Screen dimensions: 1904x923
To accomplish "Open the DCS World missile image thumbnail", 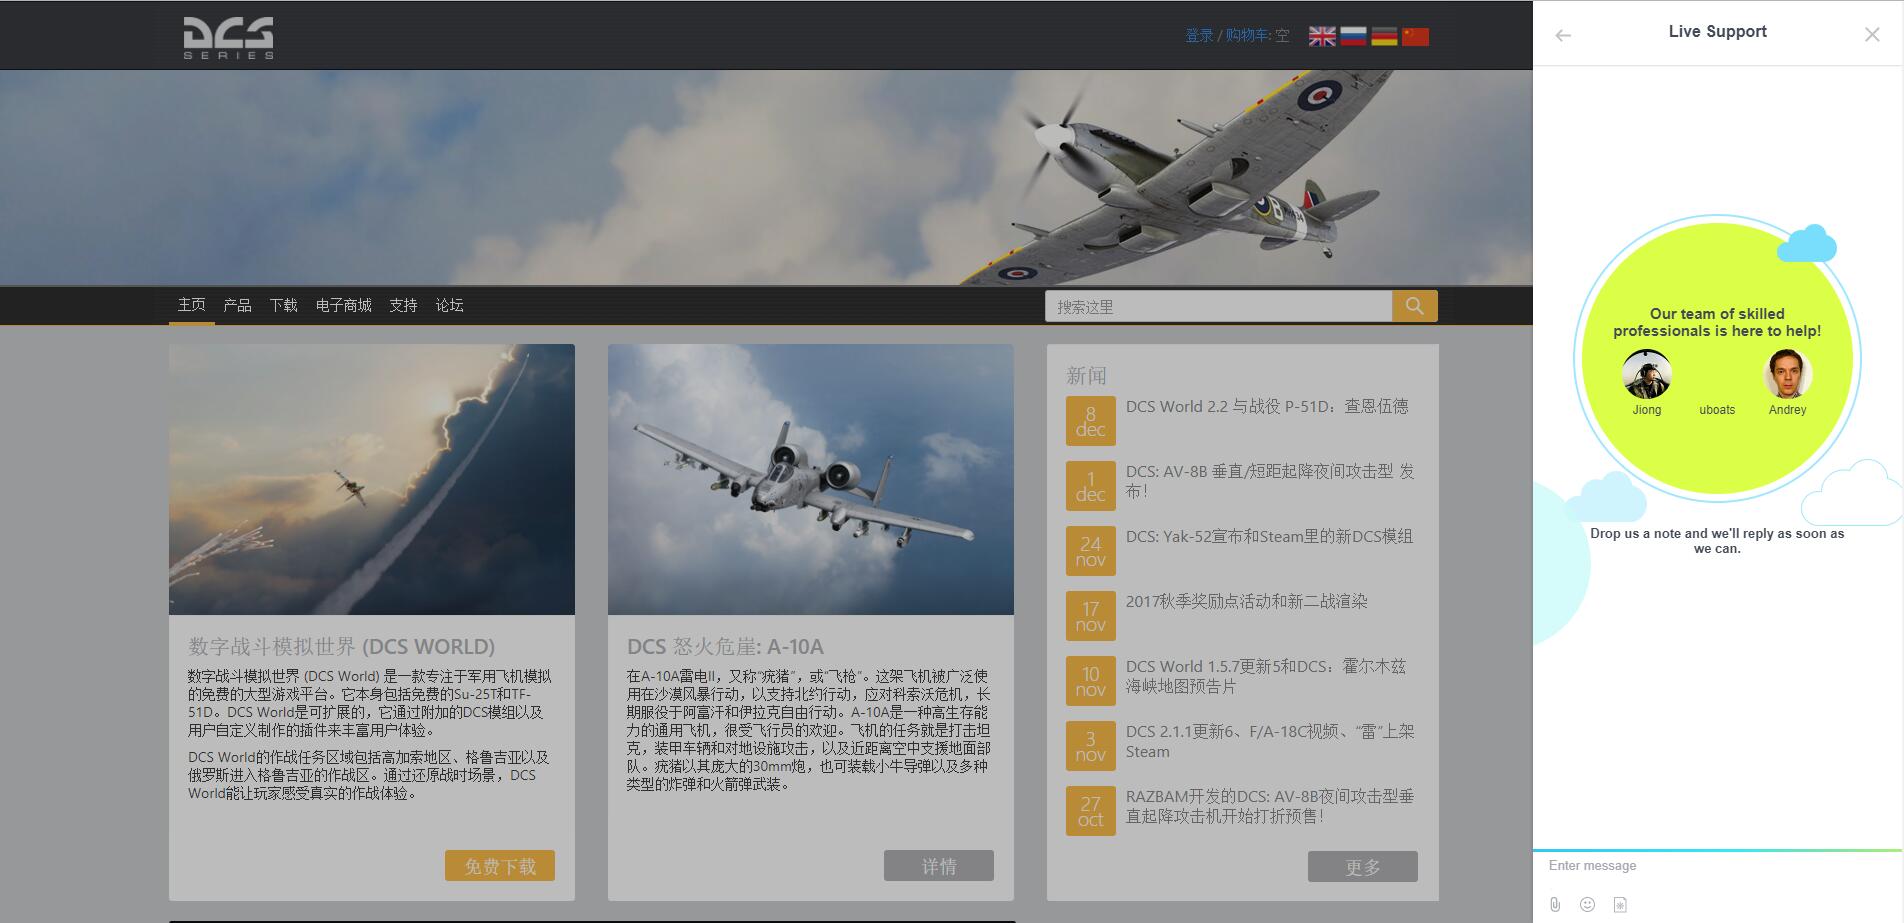I will (x=372, y=479).
